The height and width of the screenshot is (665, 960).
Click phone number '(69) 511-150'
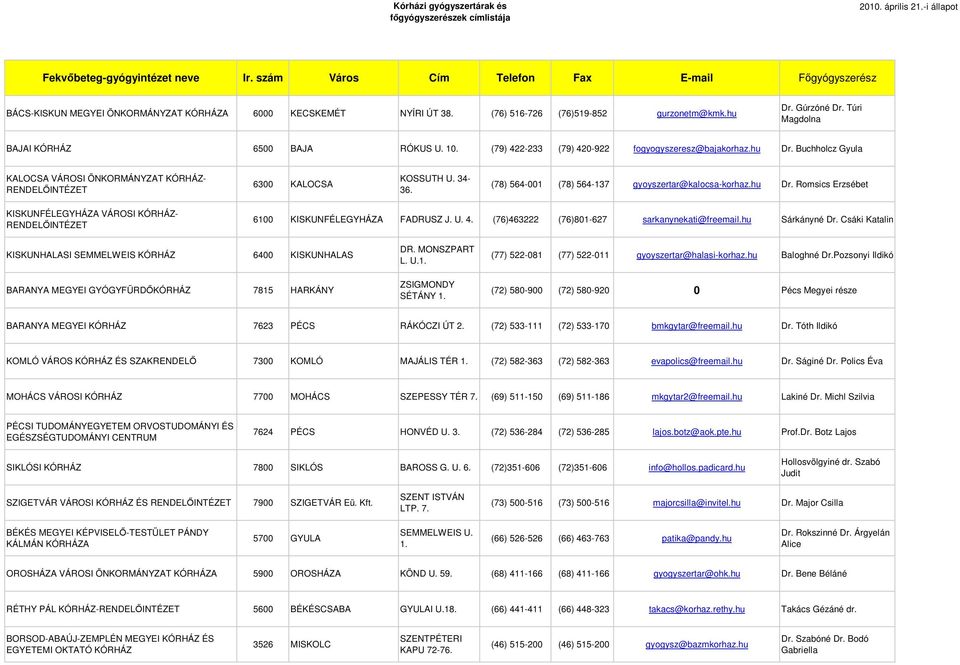(x=516, y=397)
